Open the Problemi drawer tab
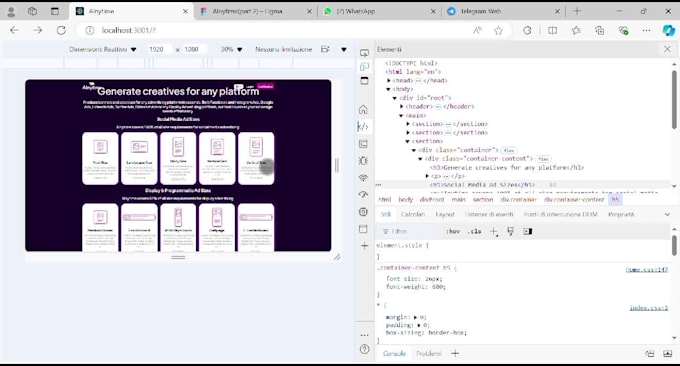Image resolution: width=680 pixels, height=366 pixels. pos(428,354)
